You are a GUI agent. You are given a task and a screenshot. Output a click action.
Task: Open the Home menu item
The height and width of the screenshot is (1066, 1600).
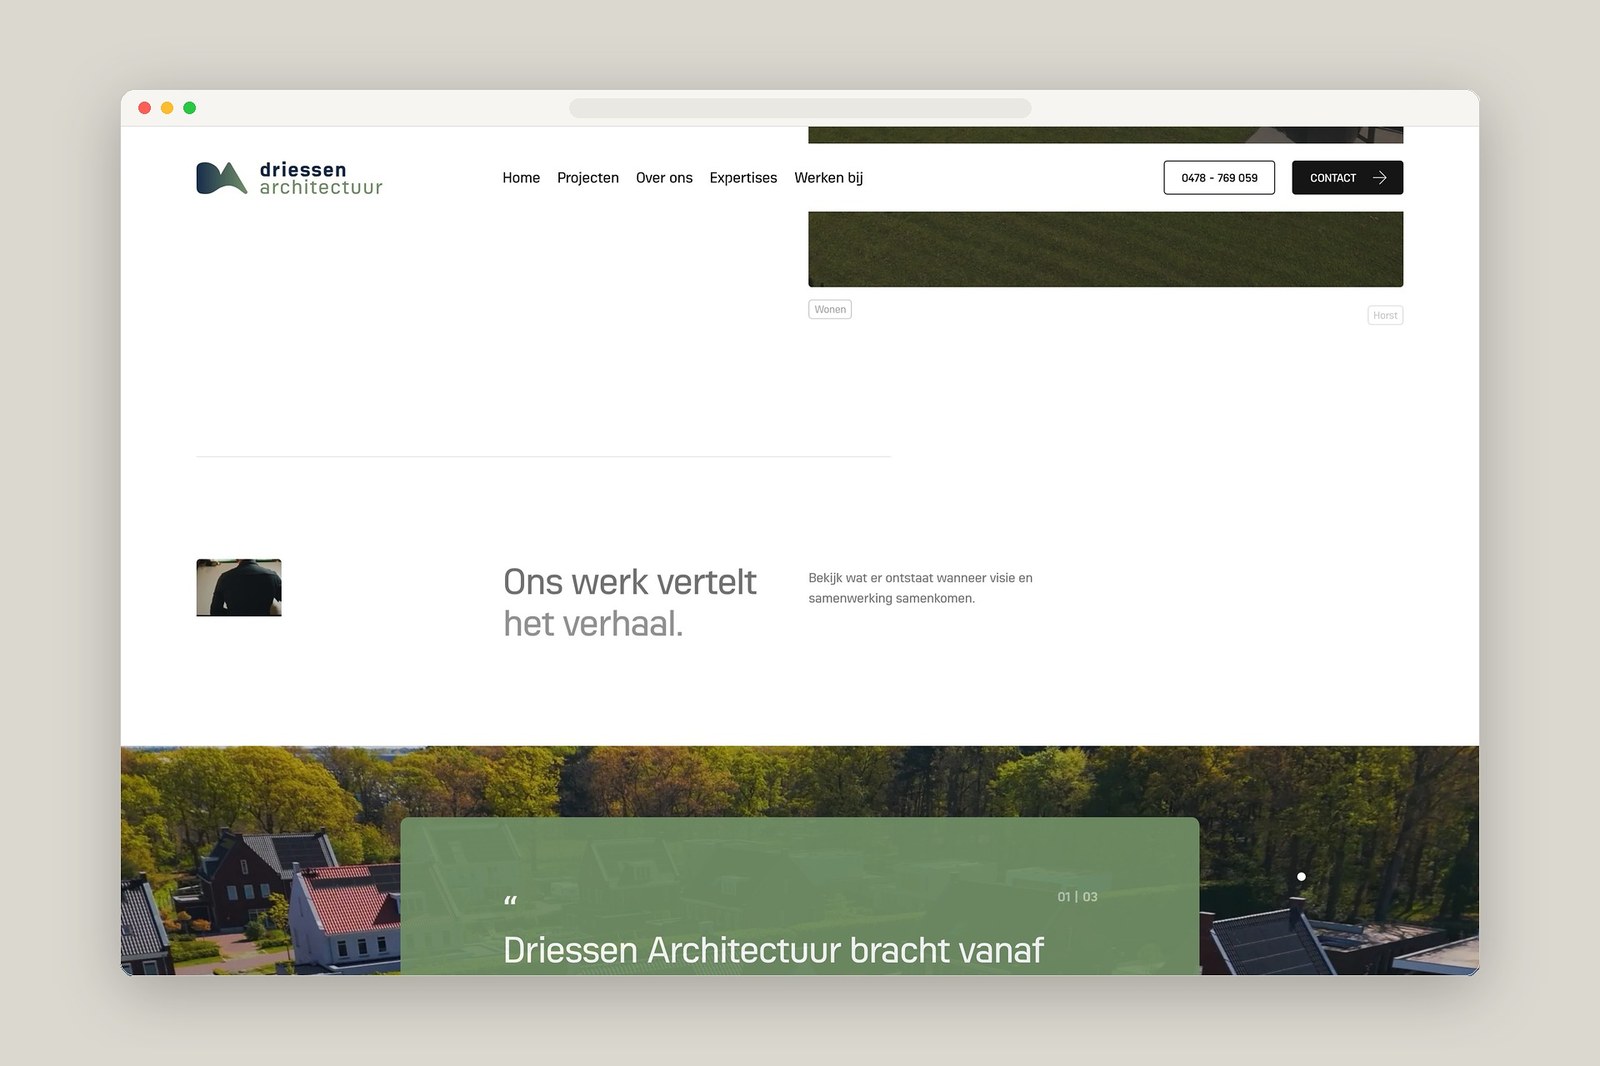[521, 178]
